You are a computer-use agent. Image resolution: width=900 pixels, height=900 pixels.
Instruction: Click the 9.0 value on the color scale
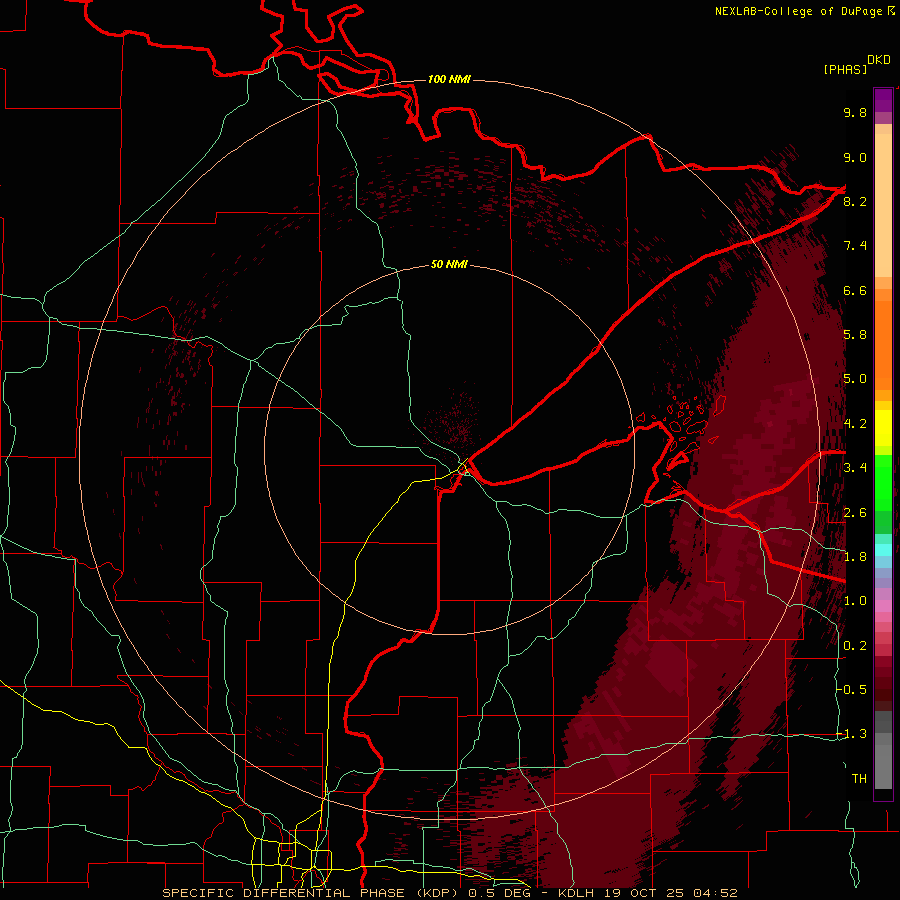pyautogui.click(x=855, y=157)
